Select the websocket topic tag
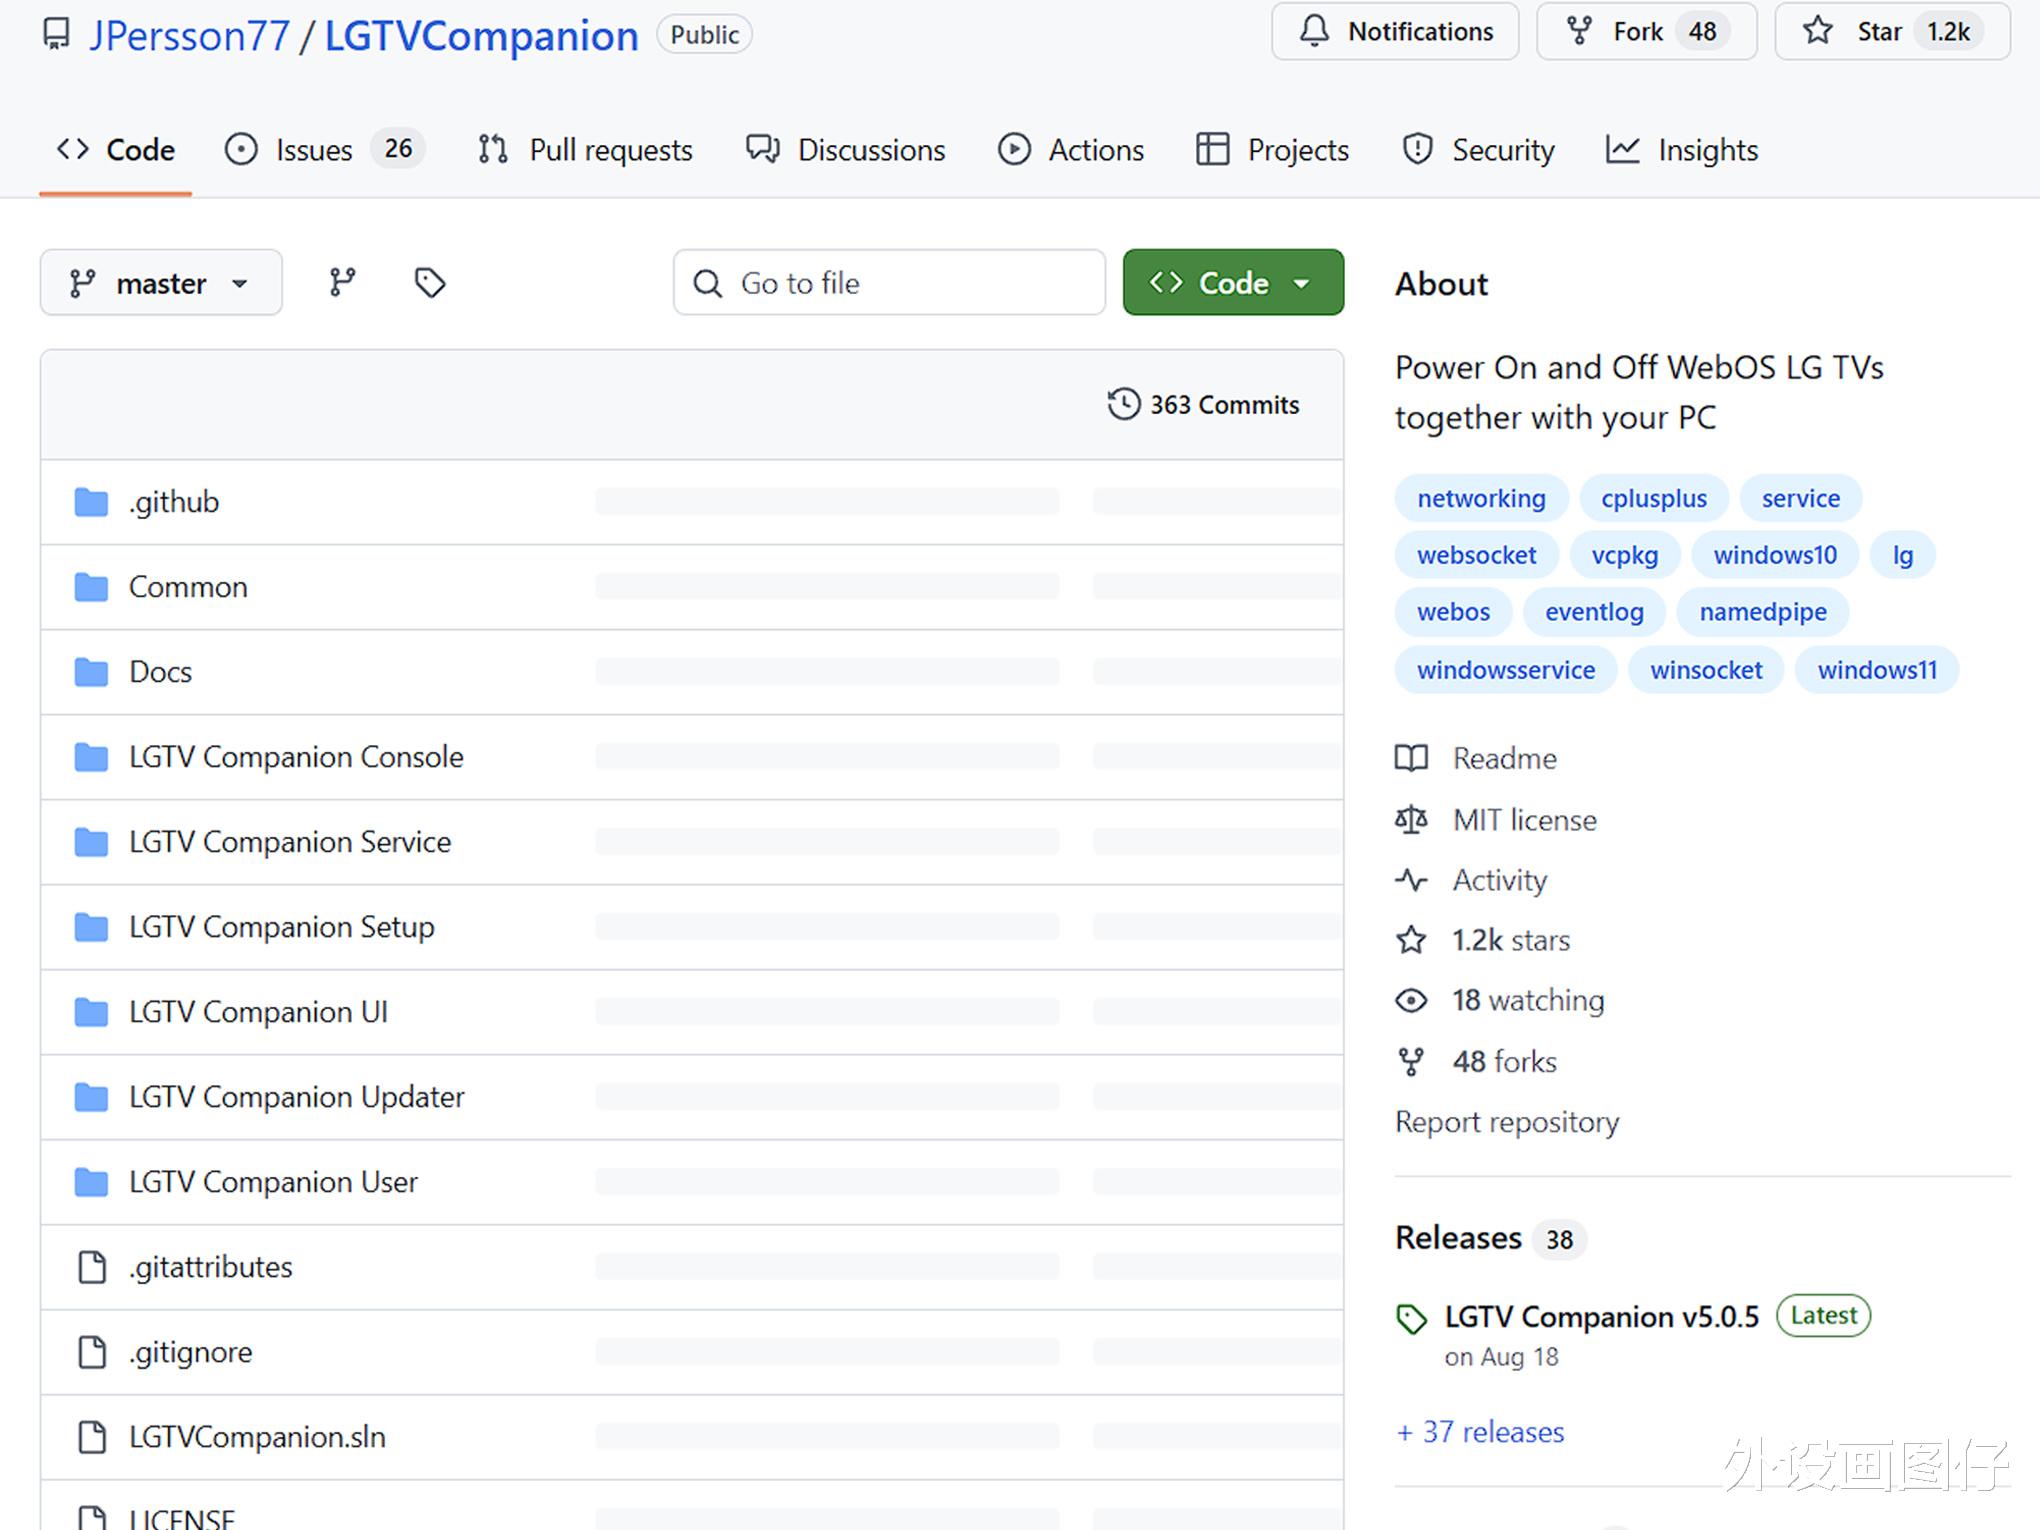 [x=1476, y=555]
